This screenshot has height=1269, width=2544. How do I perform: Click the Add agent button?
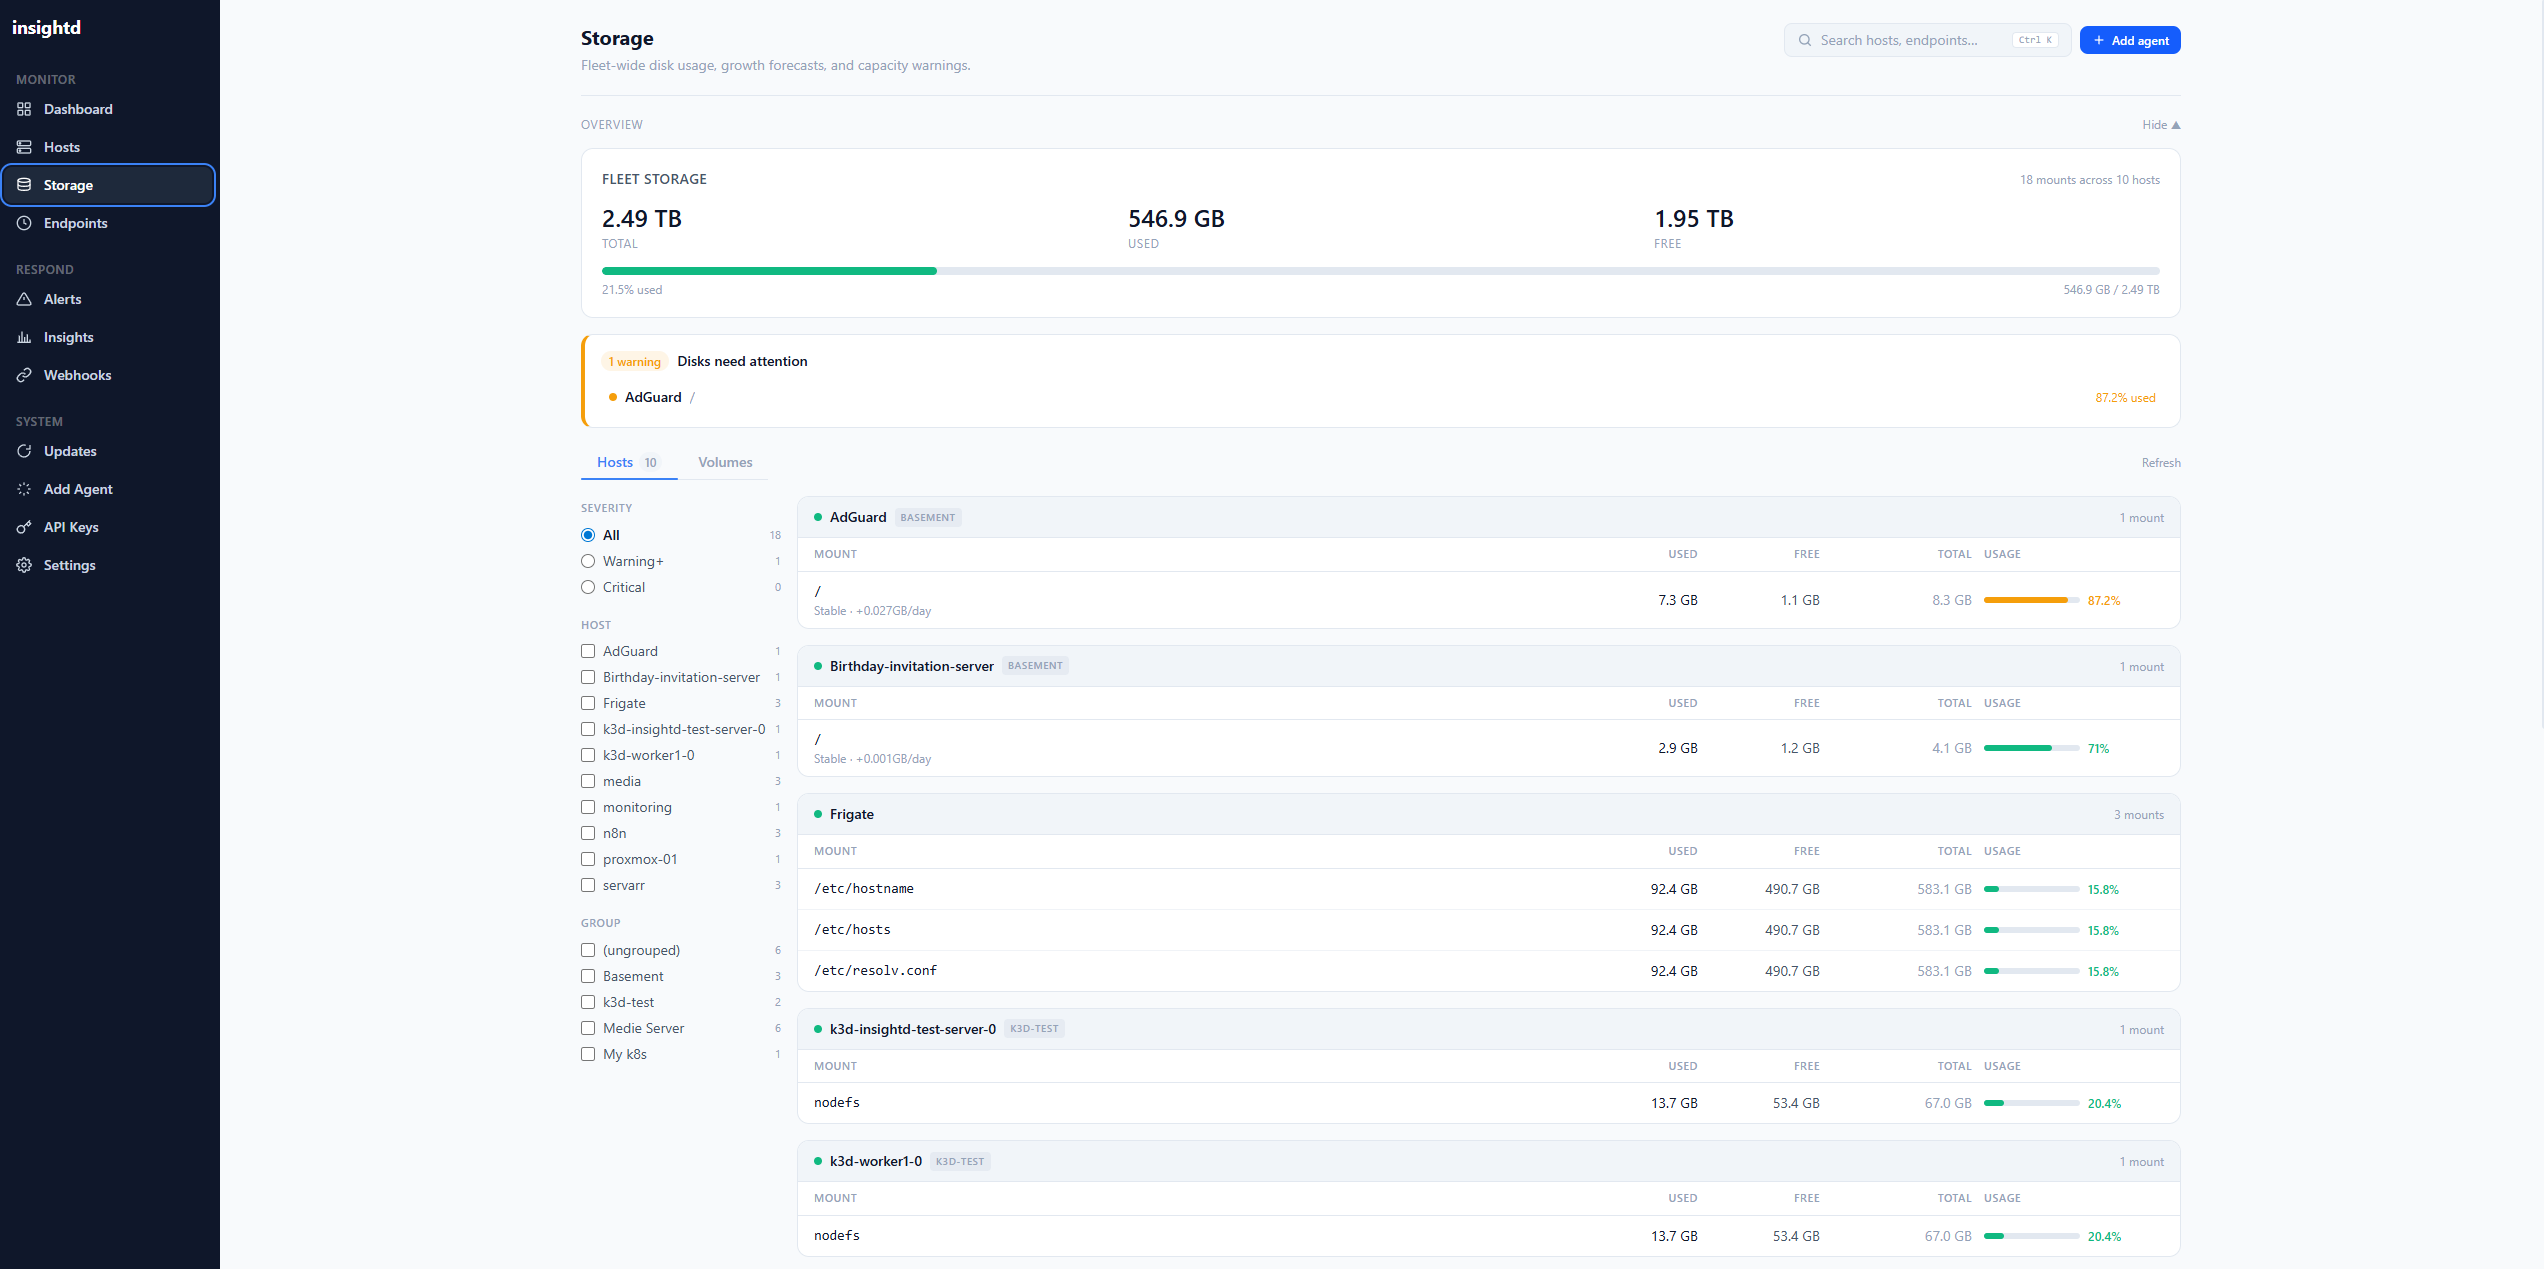(x=2130, y=40)
